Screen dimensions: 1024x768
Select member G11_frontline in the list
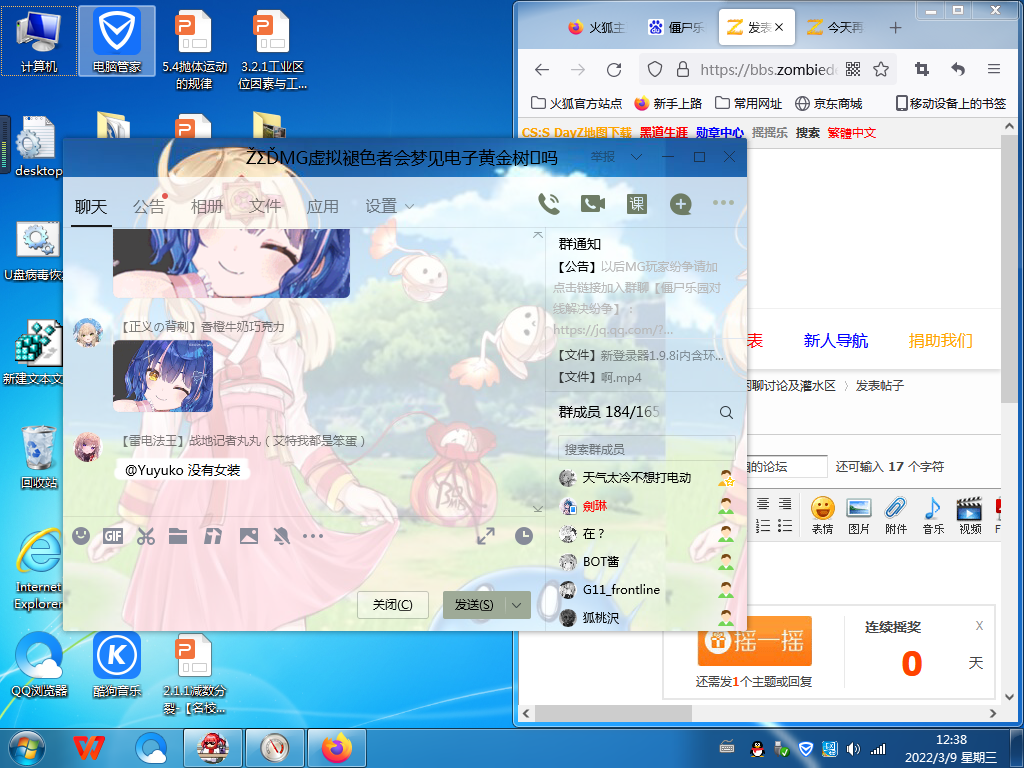(647, 590)
